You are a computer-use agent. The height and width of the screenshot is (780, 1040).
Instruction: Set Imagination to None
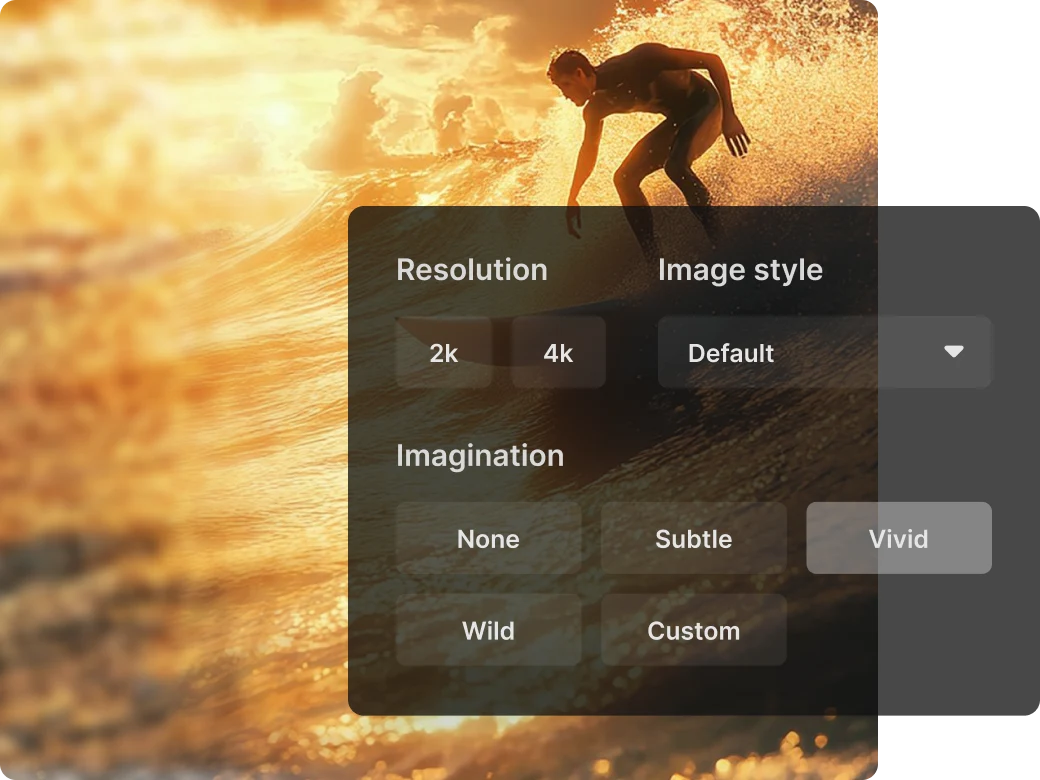488,539
